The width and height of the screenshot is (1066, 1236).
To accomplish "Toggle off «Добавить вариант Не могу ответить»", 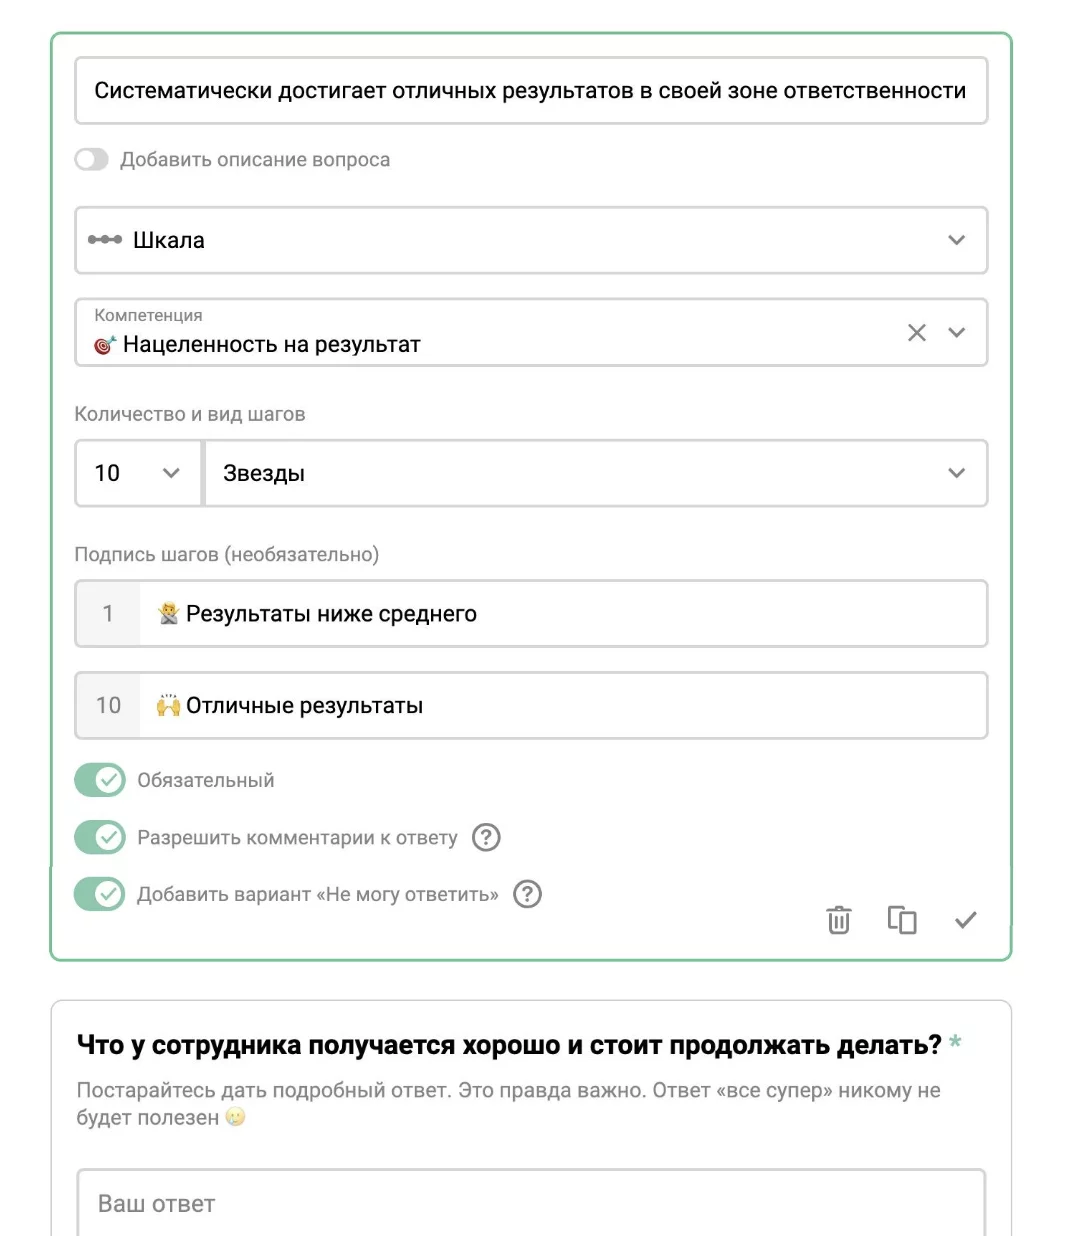I will point(100,894).
